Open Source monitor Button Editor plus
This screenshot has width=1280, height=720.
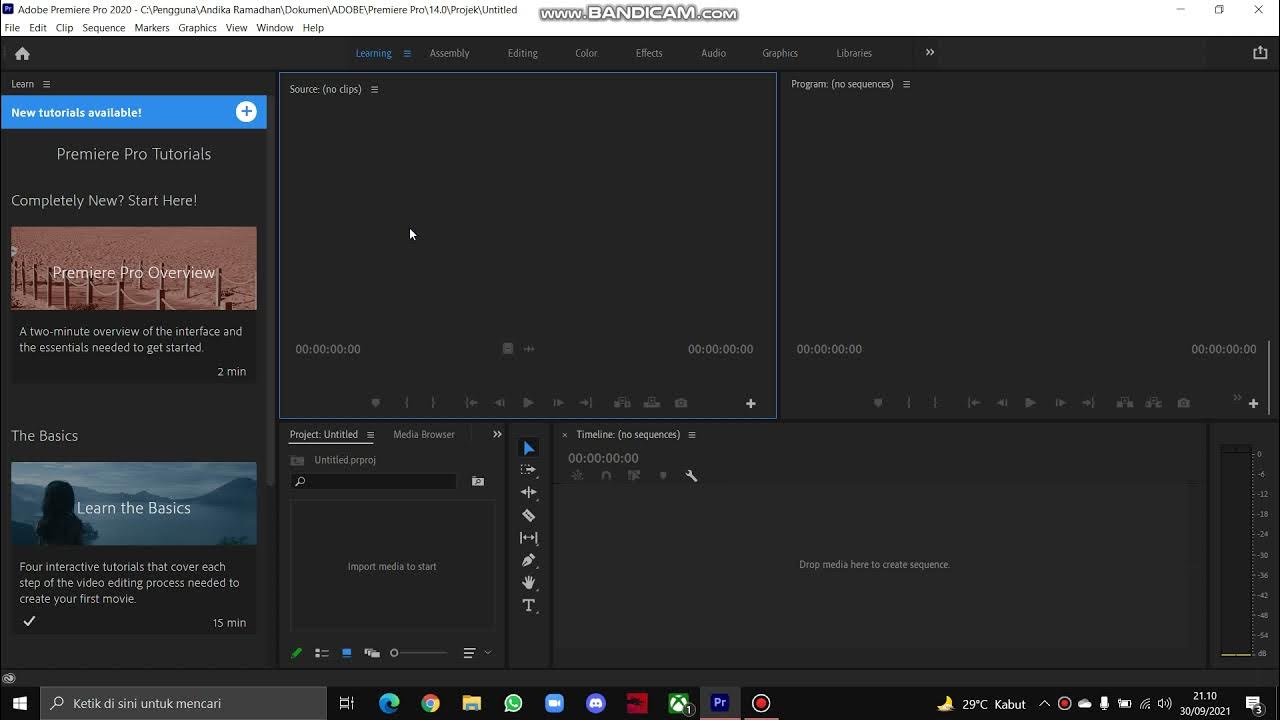pyautogui.click(x=751, y=403)
